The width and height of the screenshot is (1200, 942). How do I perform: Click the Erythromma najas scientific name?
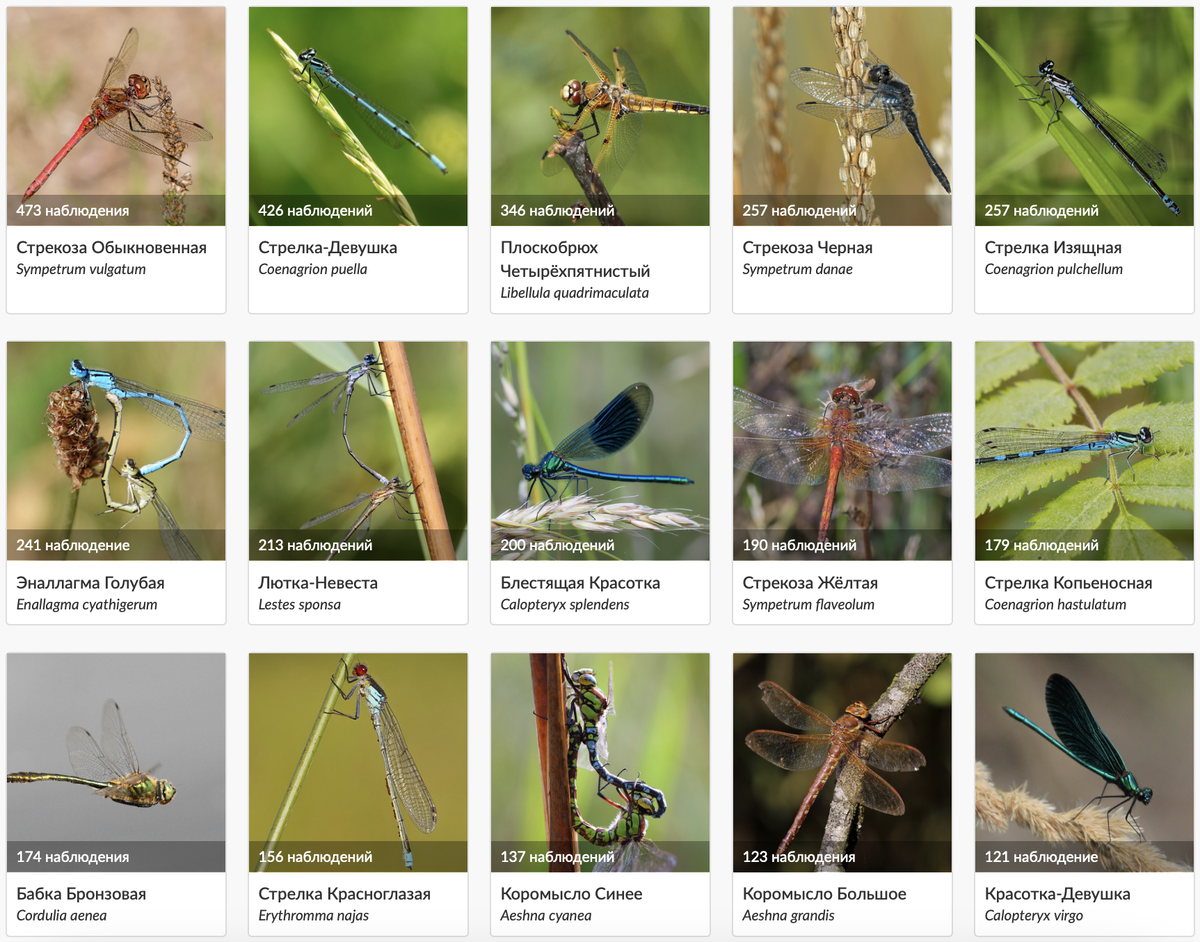coord(313,915)
